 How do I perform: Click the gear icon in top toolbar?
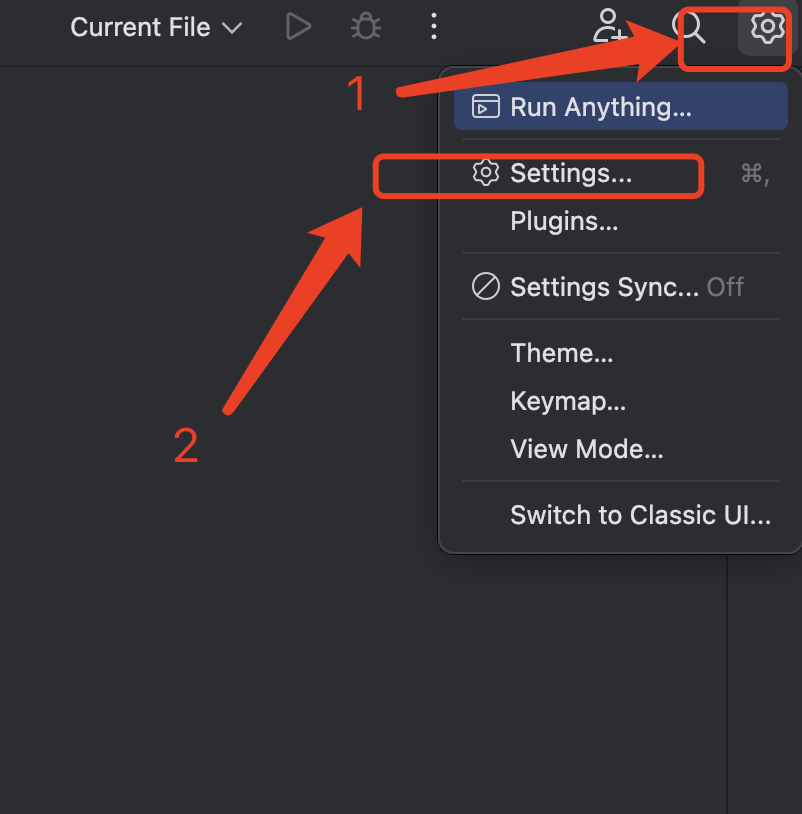point(767,27)
